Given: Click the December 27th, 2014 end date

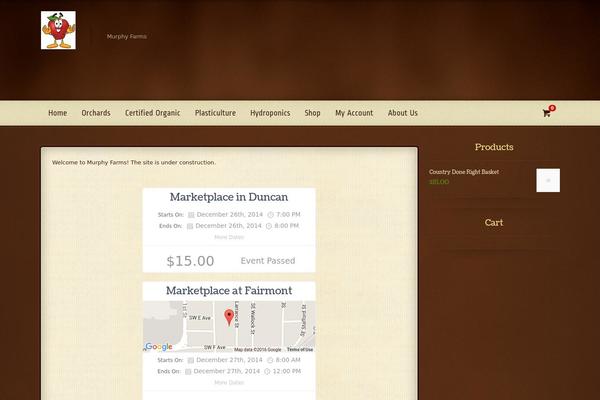Looking at the screenshot, I should click(227, 371).
